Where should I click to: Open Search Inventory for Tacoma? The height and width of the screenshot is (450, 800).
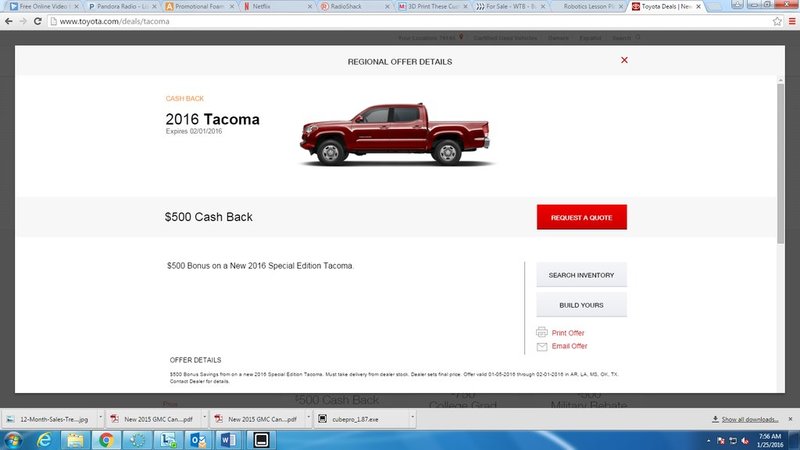[x=581, y=275]
